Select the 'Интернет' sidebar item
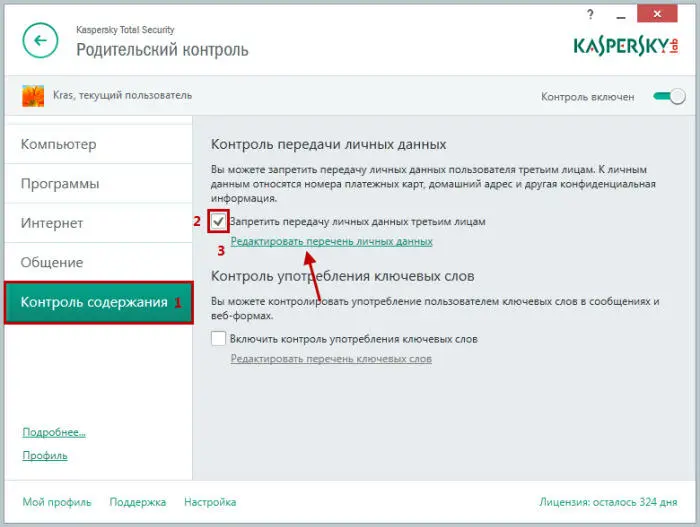The width and height of the screenshot is (700, 527). click(52, 223)
